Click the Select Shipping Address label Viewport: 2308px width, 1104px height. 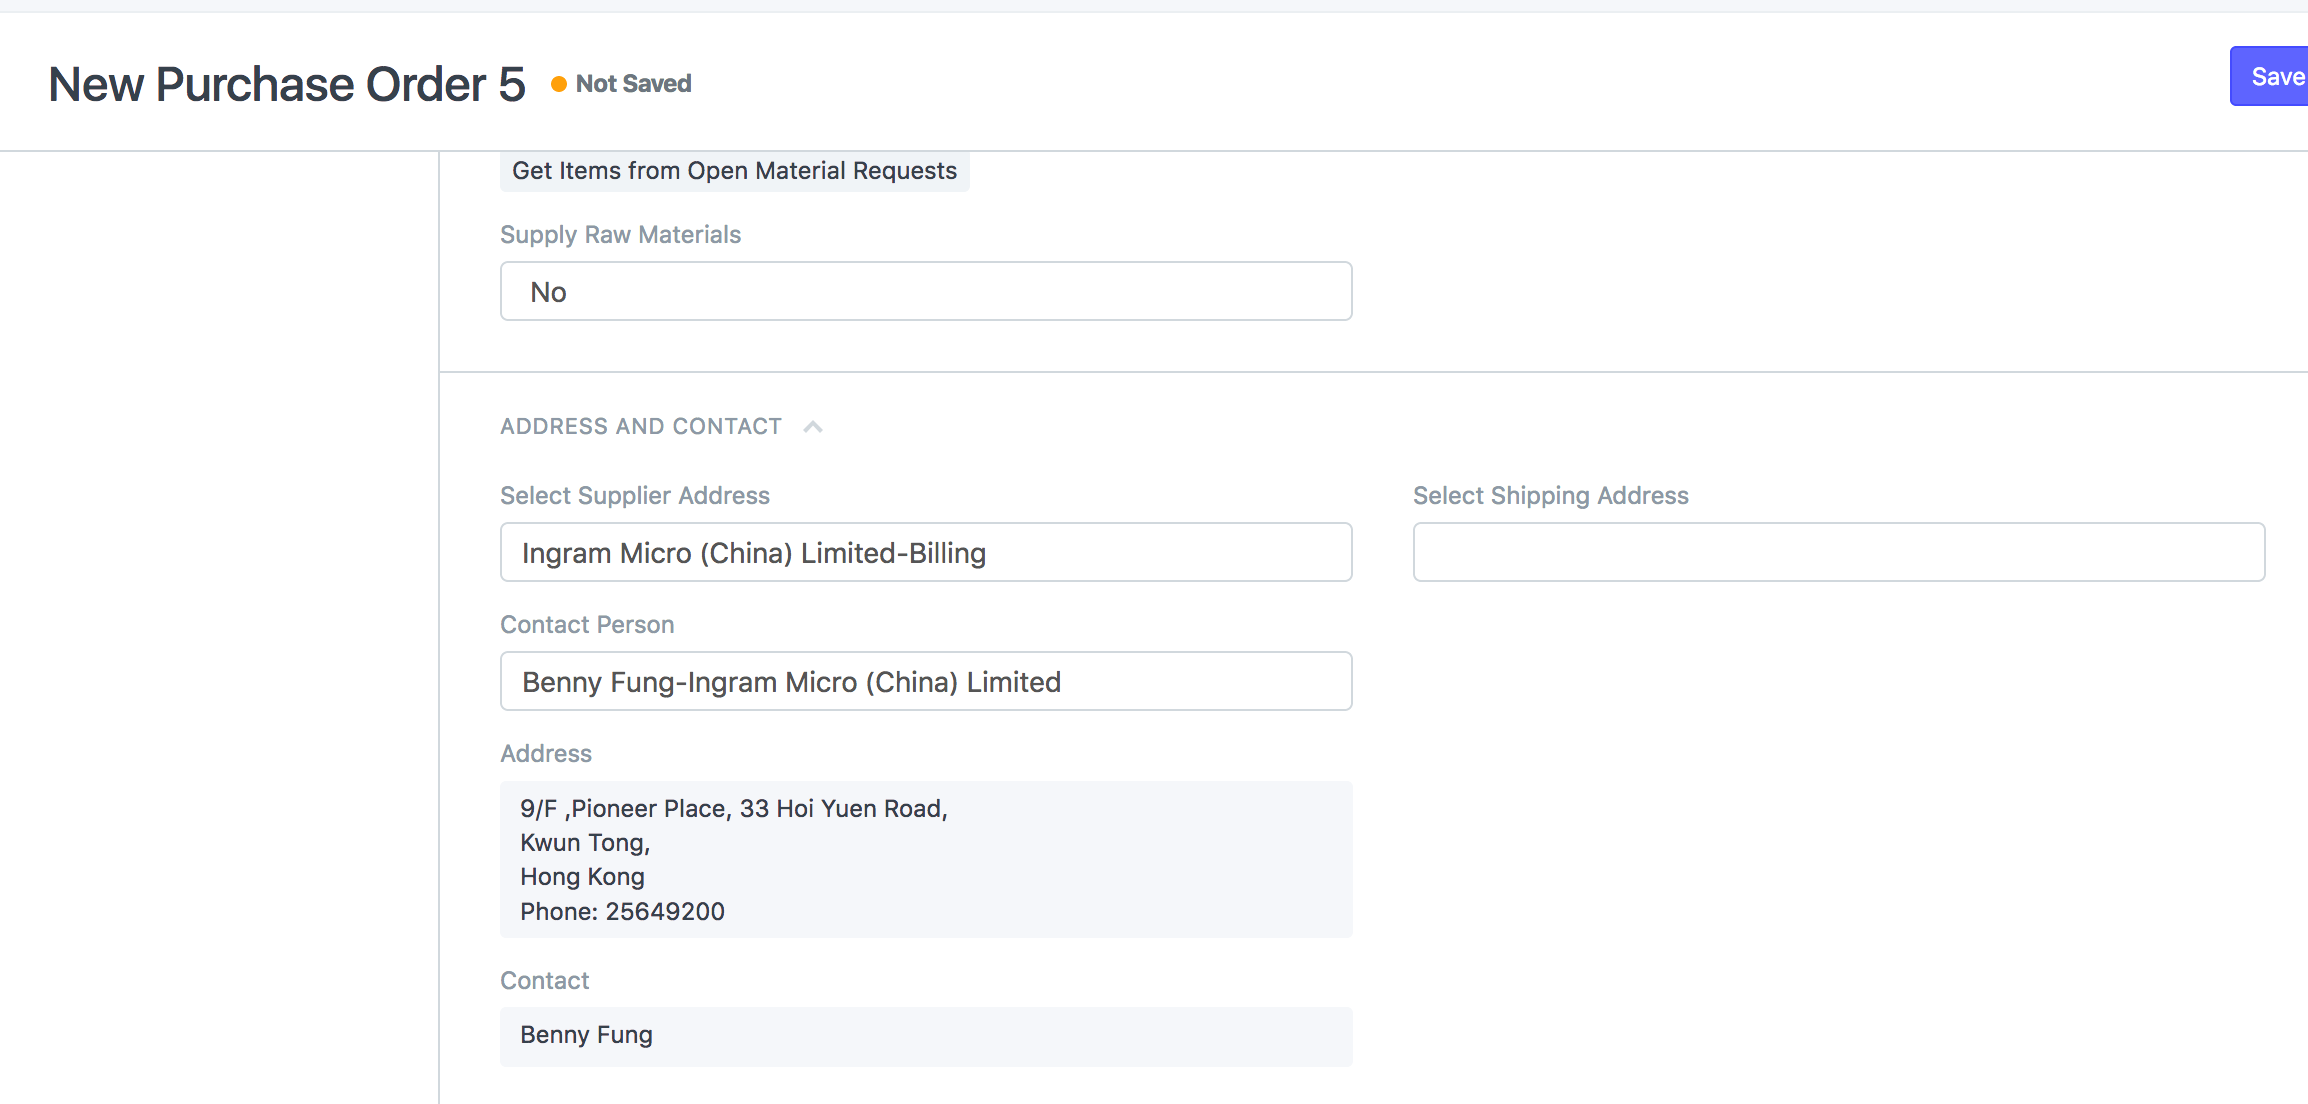click(1549, 495)
